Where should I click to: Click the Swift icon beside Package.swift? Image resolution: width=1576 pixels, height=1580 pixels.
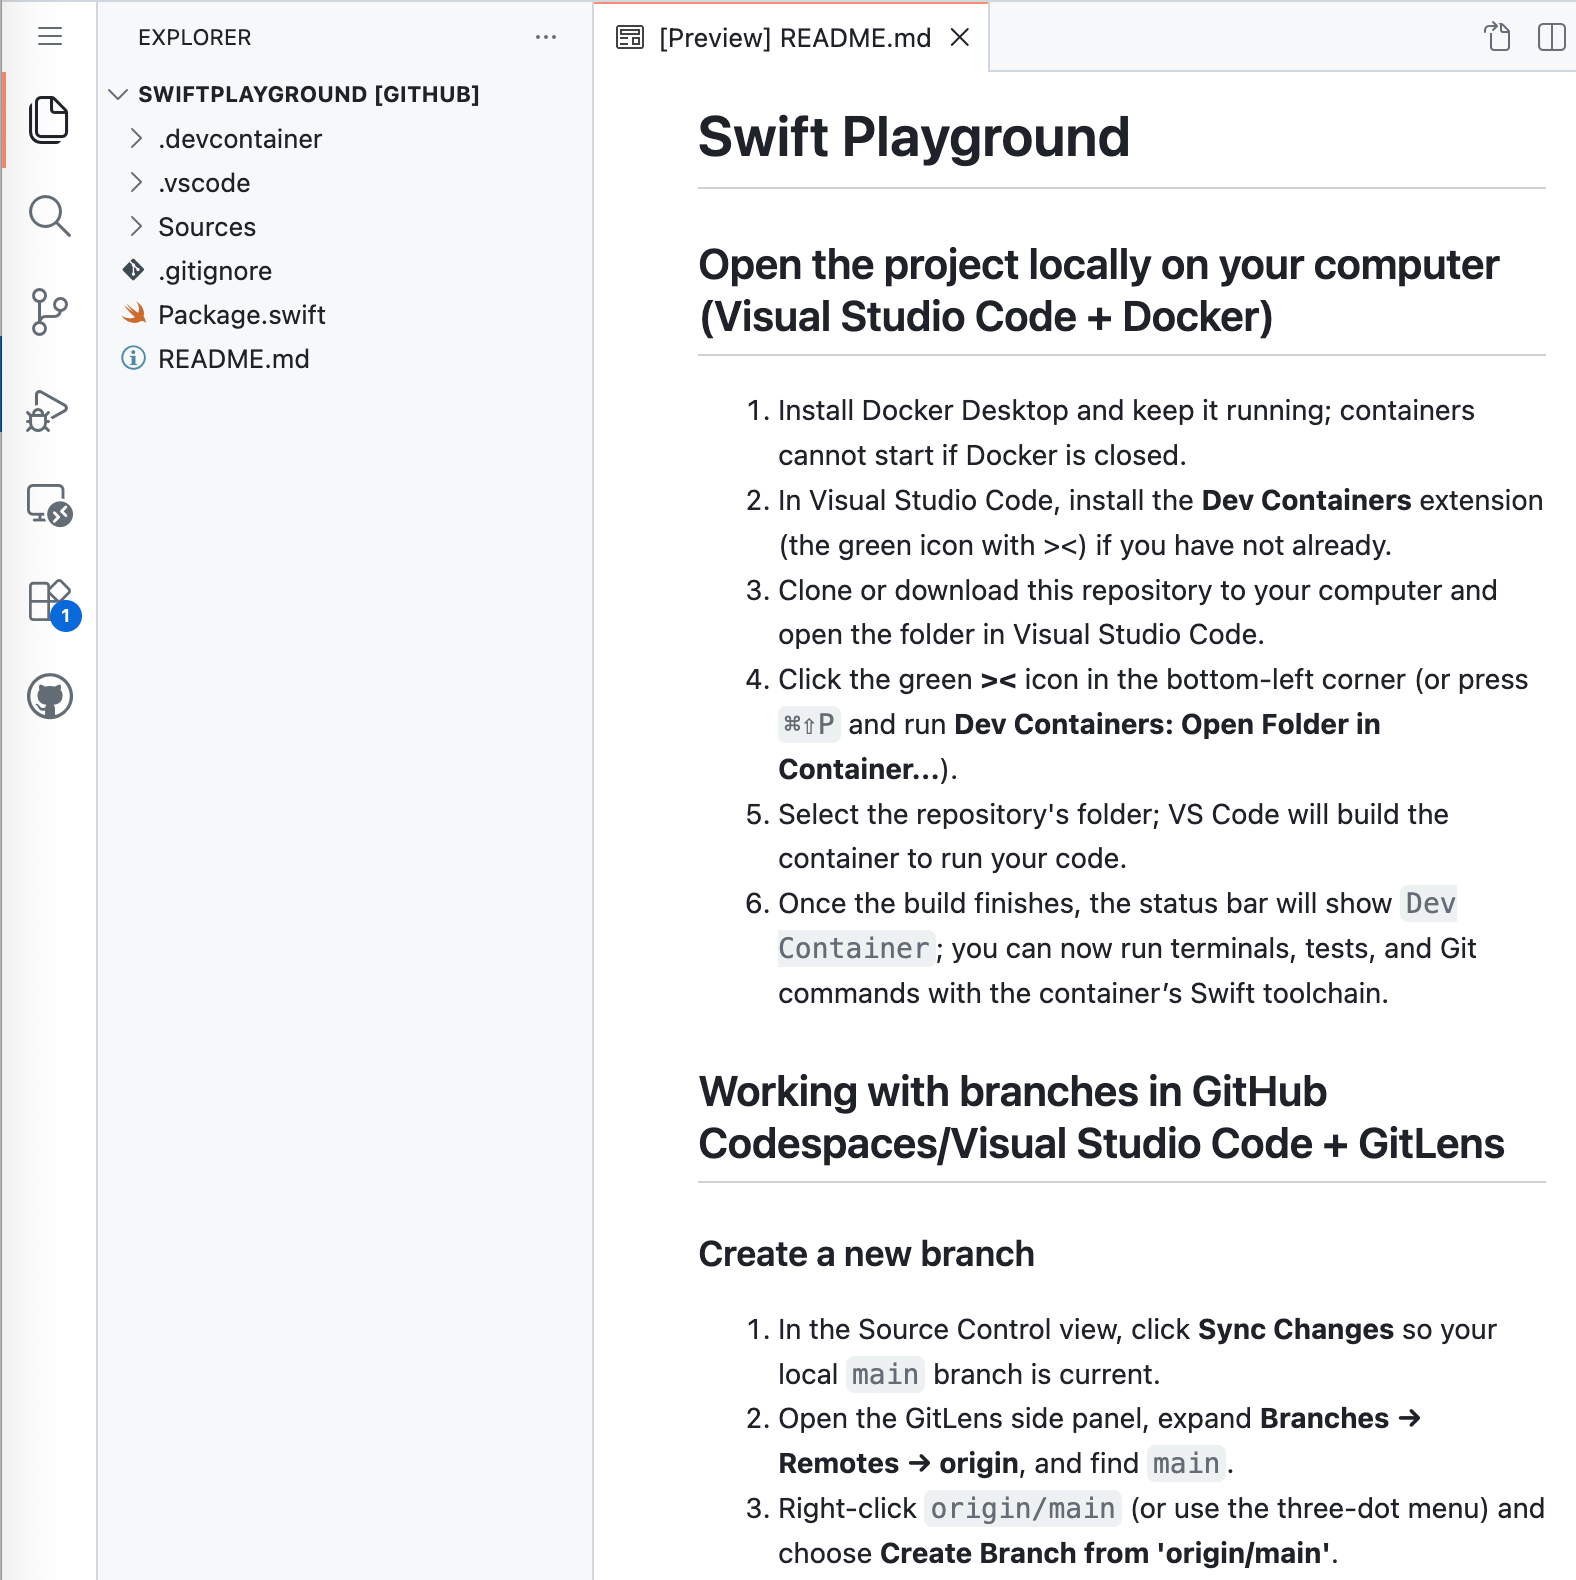coord(134,314)
